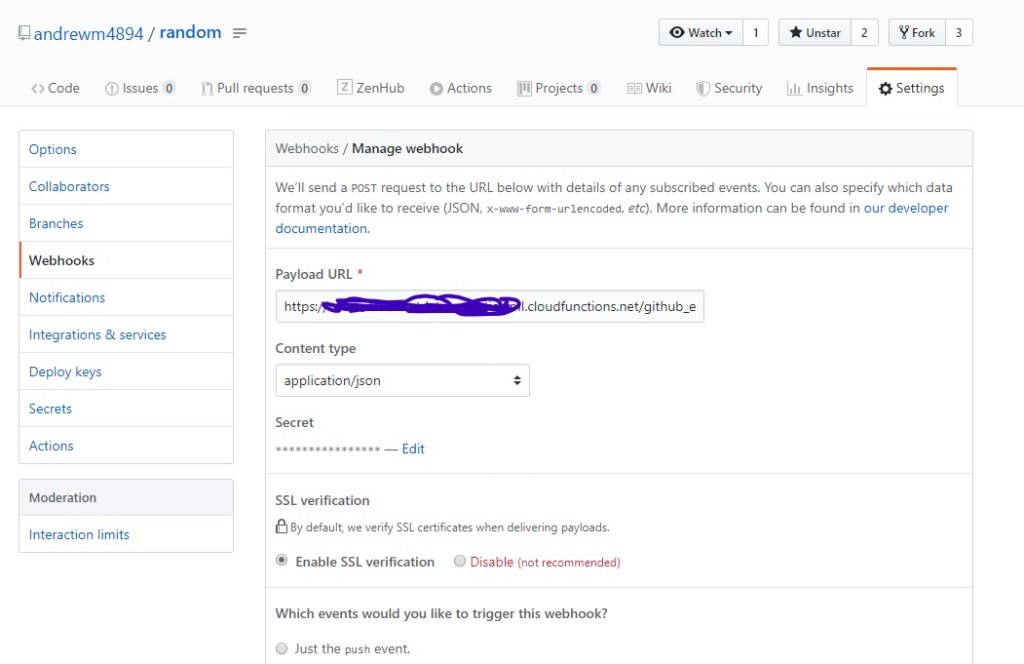This screenshot has height=664, width=1024.
Task: Click the SSL verification lock icon
Action: 281,526
